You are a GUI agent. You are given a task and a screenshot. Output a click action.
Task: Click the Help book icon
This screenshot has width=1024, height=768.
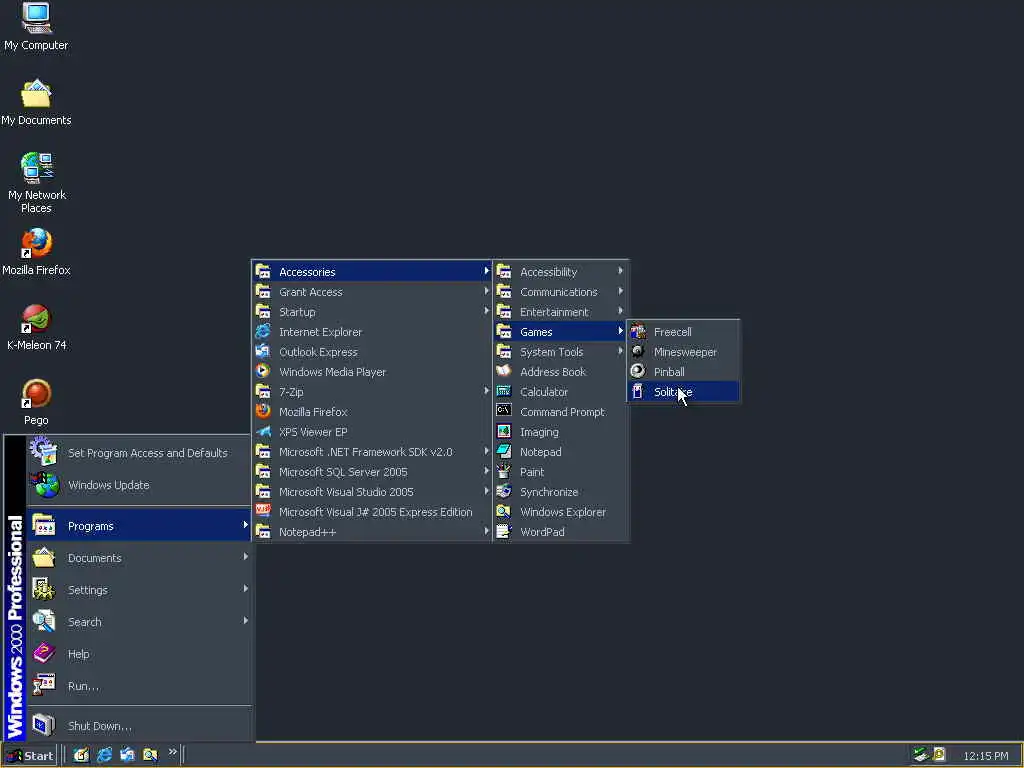(x=44, y=653)
